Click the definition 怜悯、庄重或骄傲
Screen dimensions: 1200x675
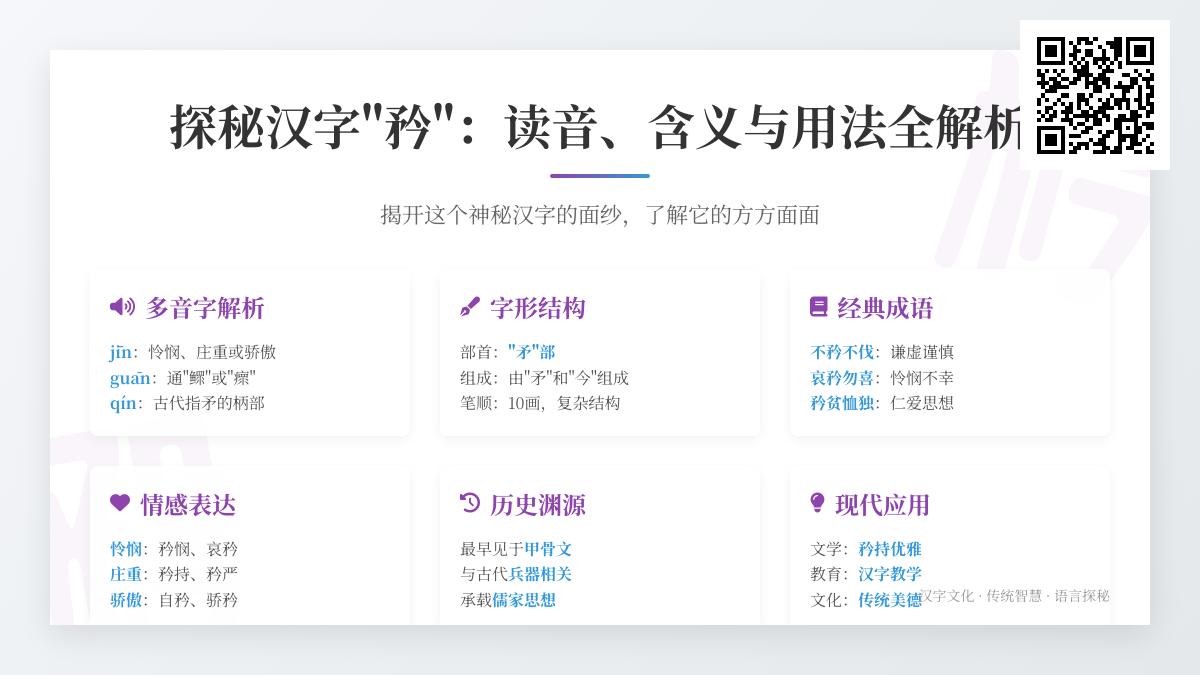212,352
